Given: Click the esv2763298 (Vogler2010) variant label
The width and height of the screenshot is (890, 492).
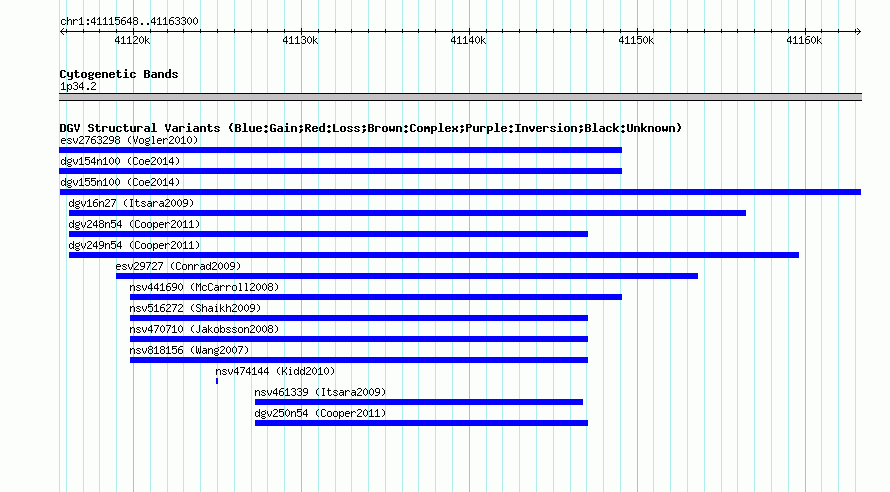Looking at the screenshot, I should pos(129,140).
